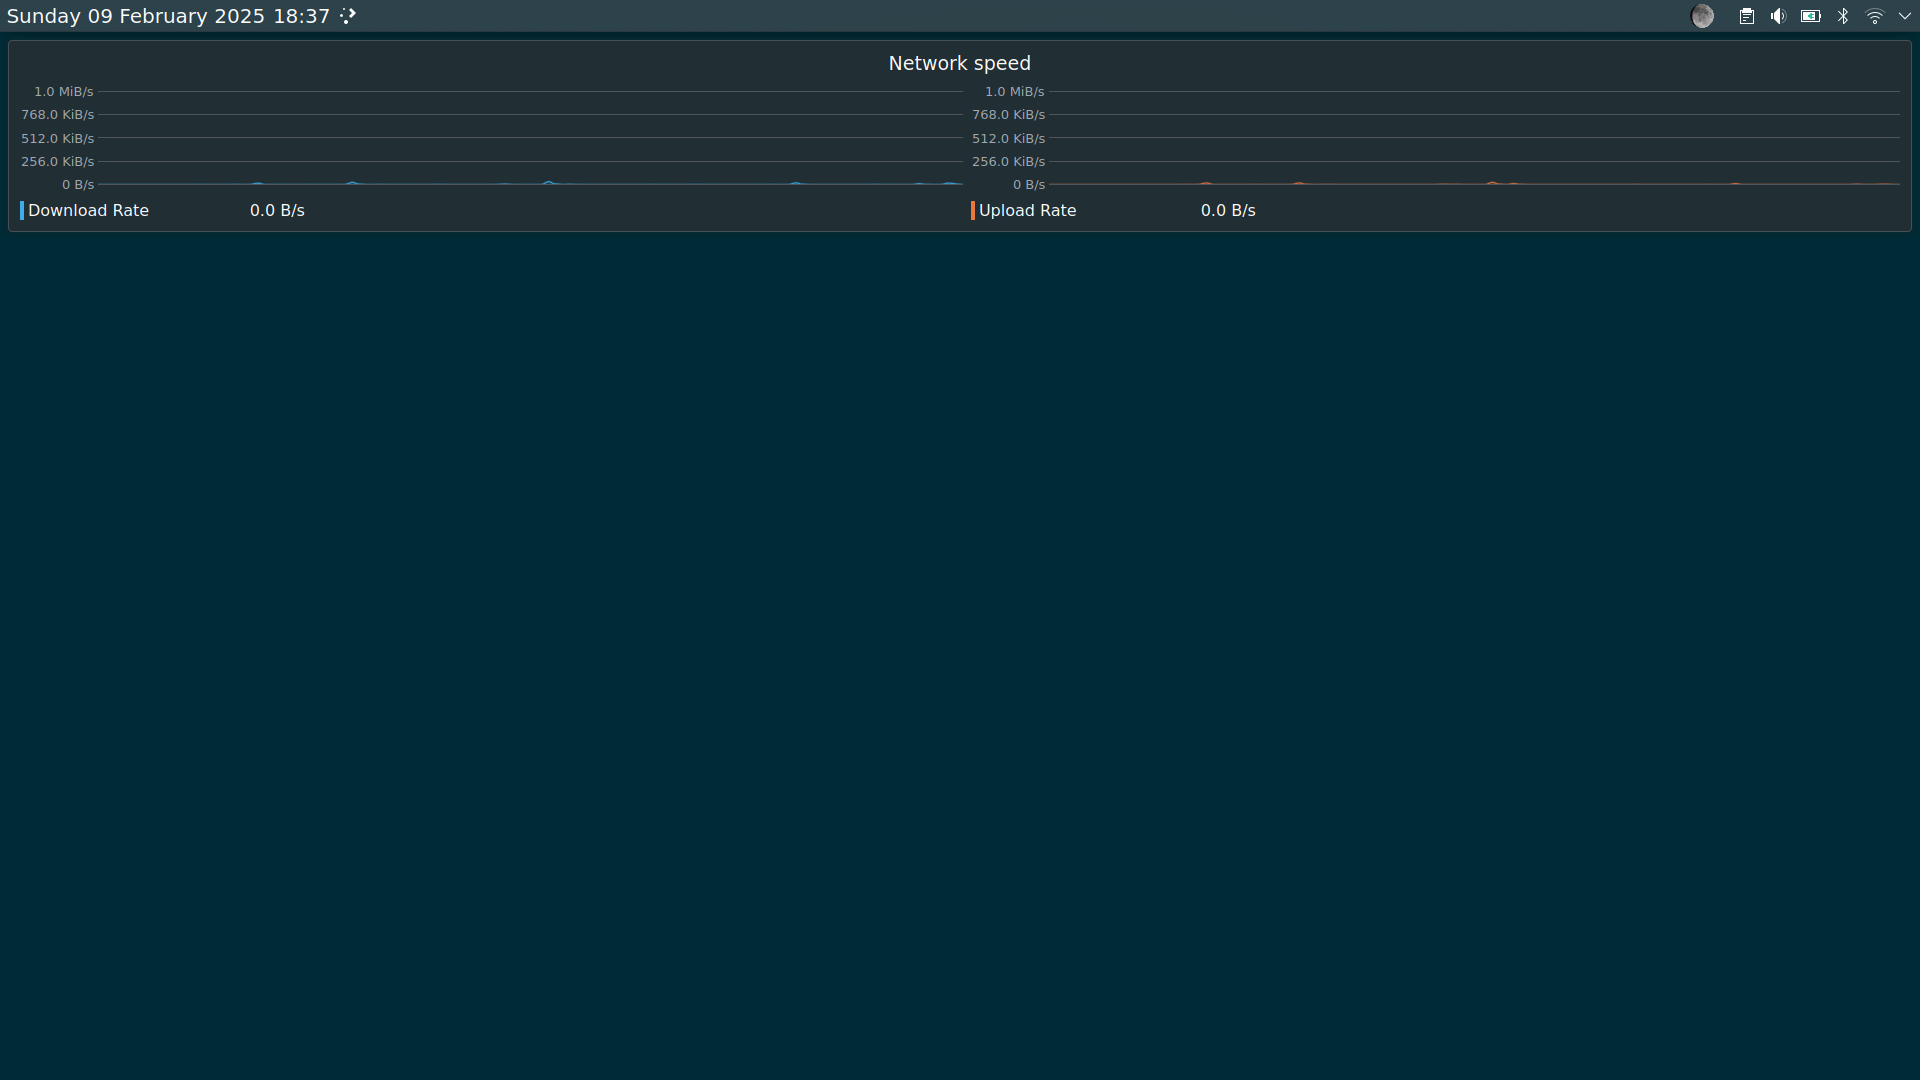Click the icon right of the clock
The width and height of the screenshot is (1920, 1080).
pyautogui.click(x=348, y=16)
